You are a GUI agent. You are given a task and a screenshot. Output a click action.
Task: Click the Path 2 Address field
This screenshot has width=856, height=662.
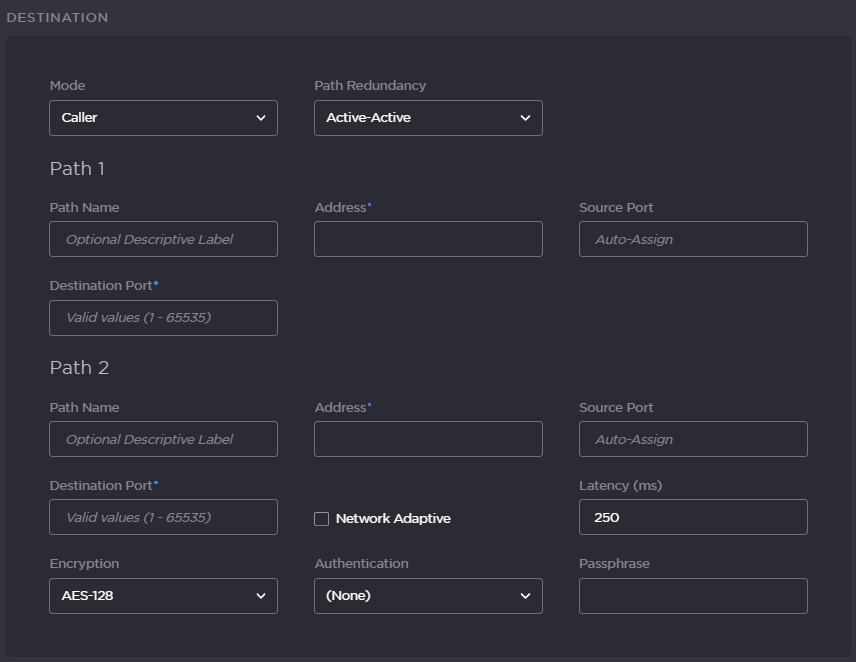tap(428, 439)
